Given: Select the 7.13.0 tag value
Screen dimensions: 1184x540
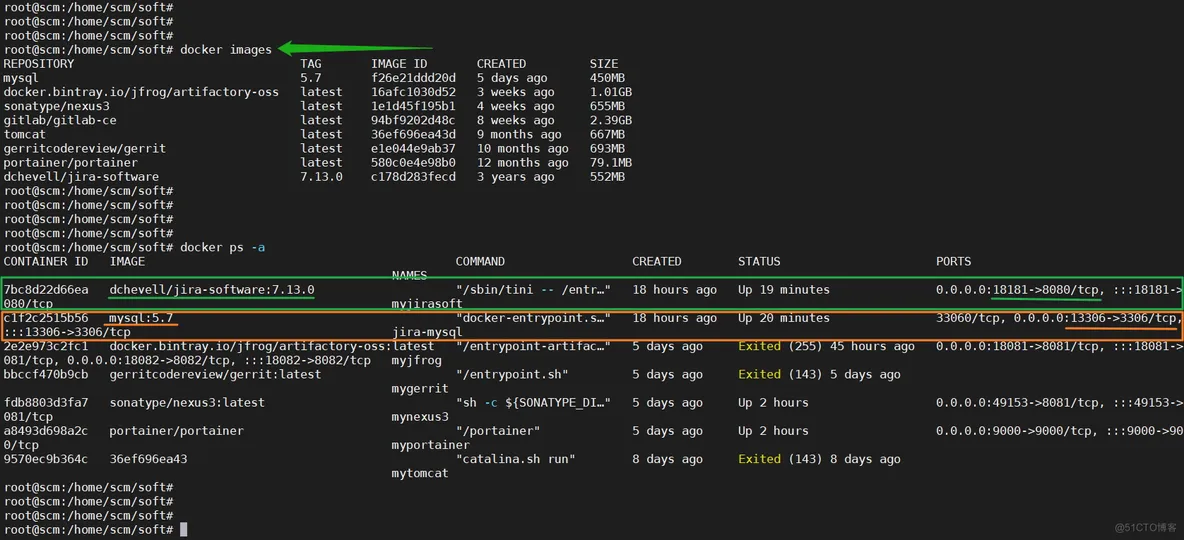Looking at the screenshot, I should pos(321,177).
